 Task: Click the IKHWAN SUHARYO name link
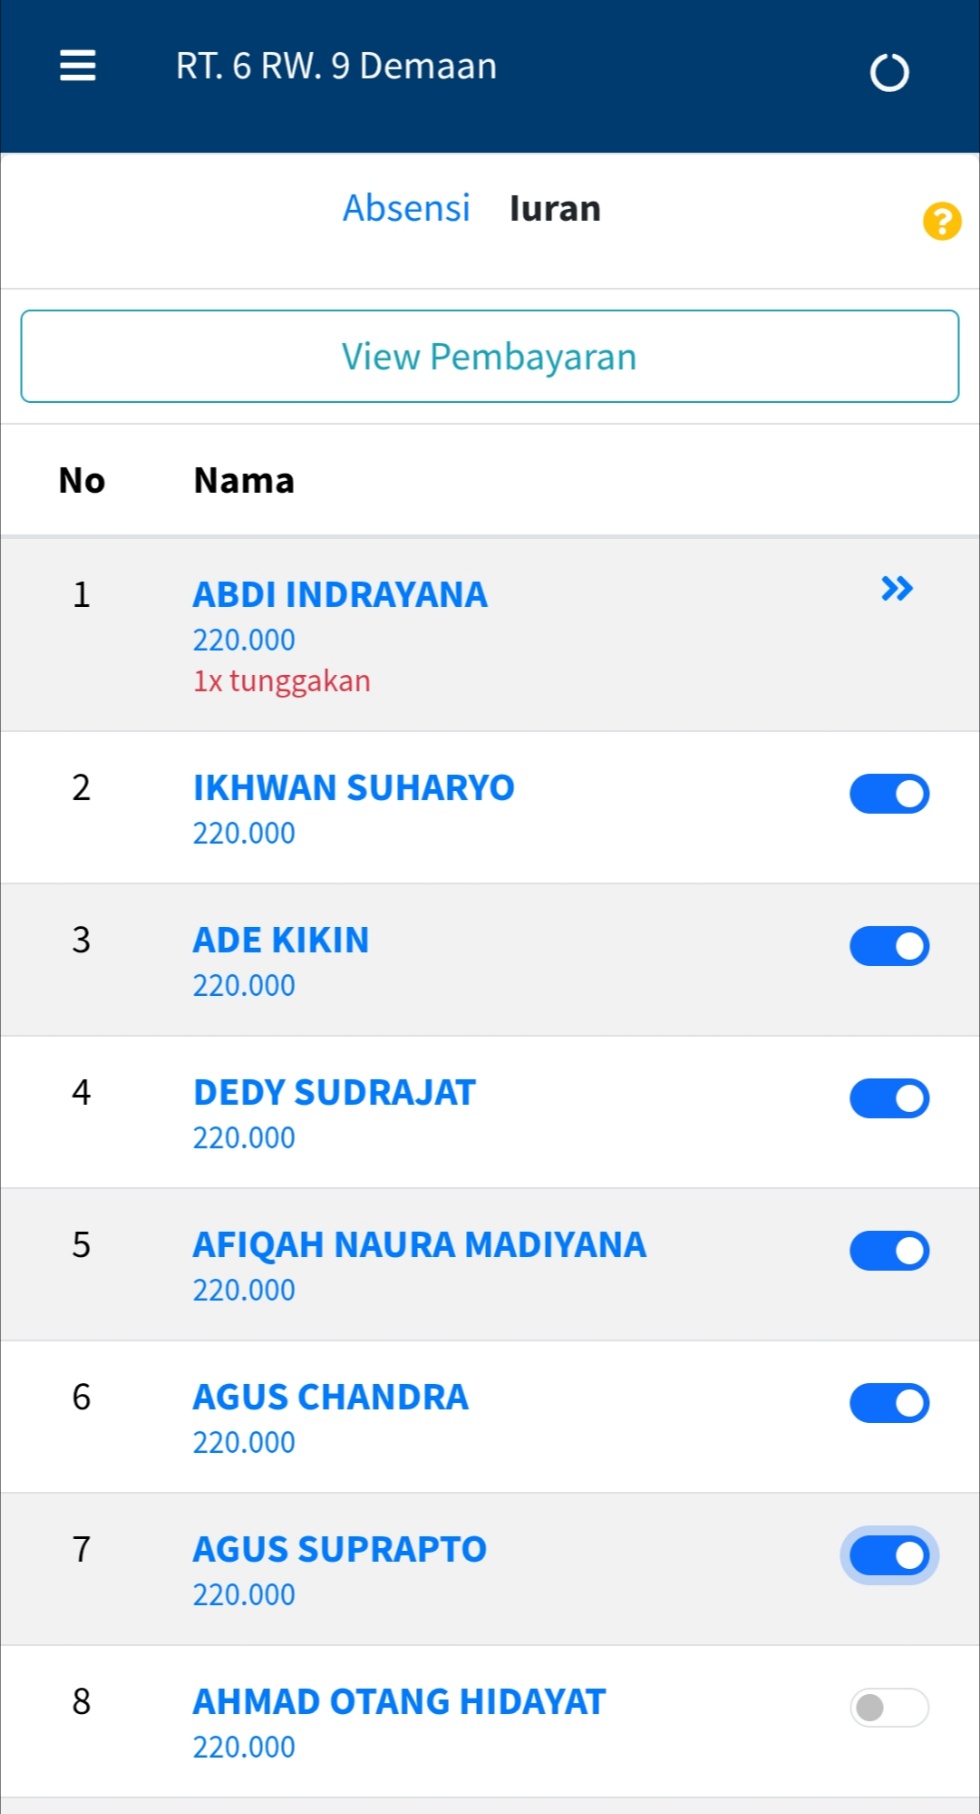pyautogui.click(x=353, y=788)
